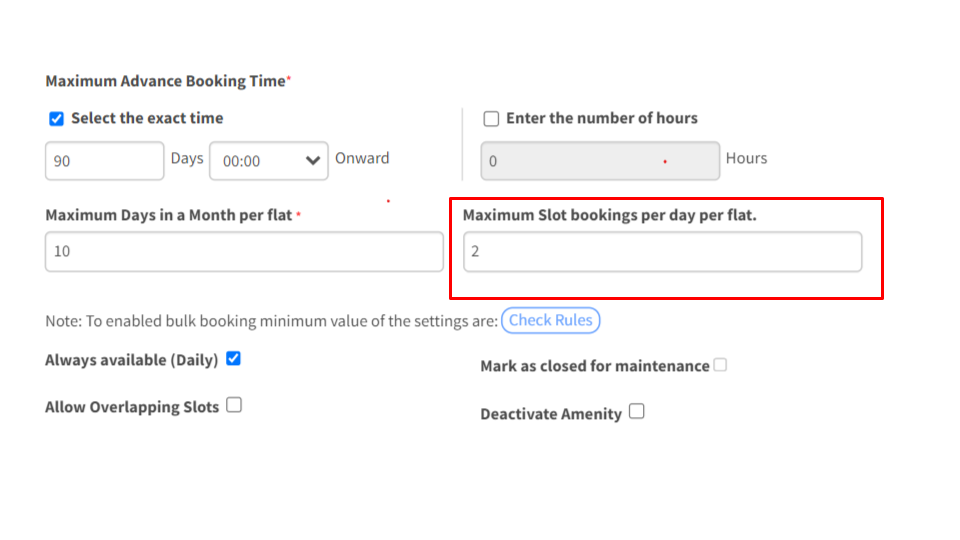Open the 00:00 time dropdown
Image resolution: width=960 pixels, height=540 pixels.
269,161
